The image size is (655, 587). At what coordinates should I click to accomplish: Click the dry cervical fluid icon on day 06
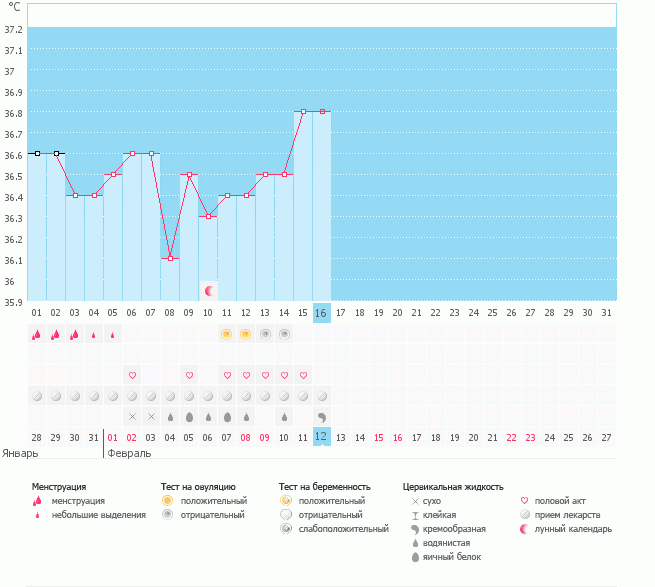pos(132,416)
